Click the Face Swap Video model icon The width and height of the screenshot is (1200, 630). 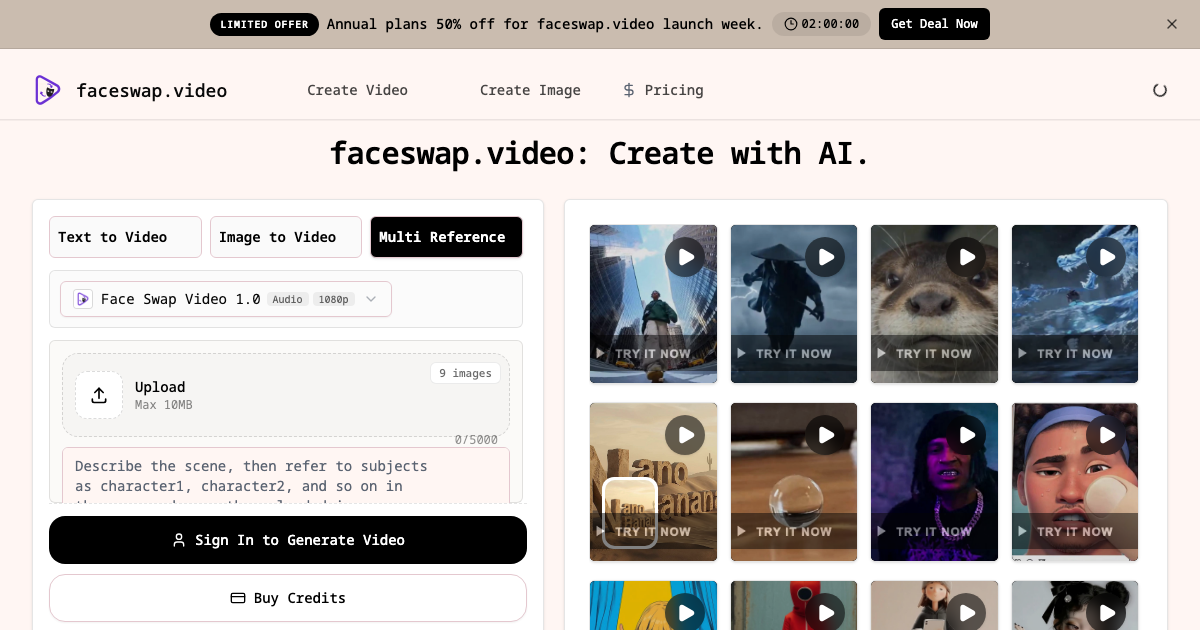[x=83, y=299]
